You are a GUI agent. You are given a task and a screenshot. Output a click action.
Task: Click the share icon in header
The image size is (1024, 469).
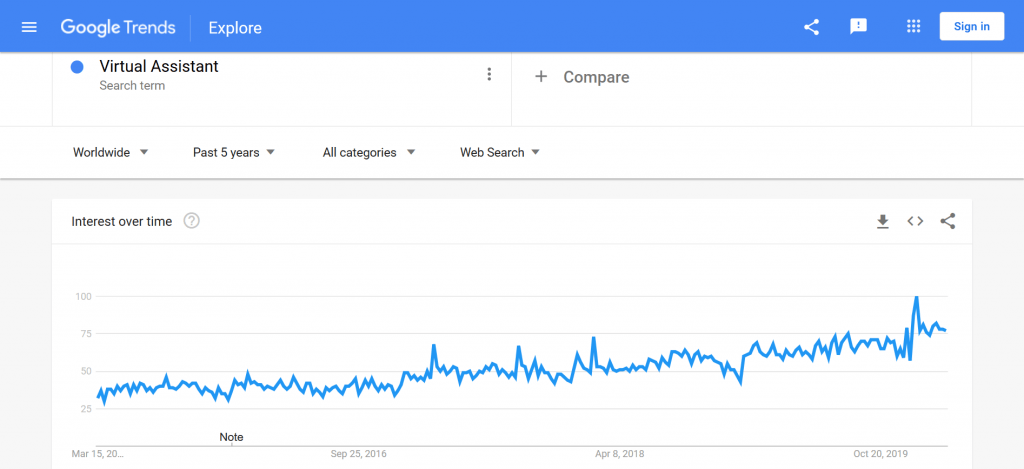pyautogui.click(x=811, y=27)
